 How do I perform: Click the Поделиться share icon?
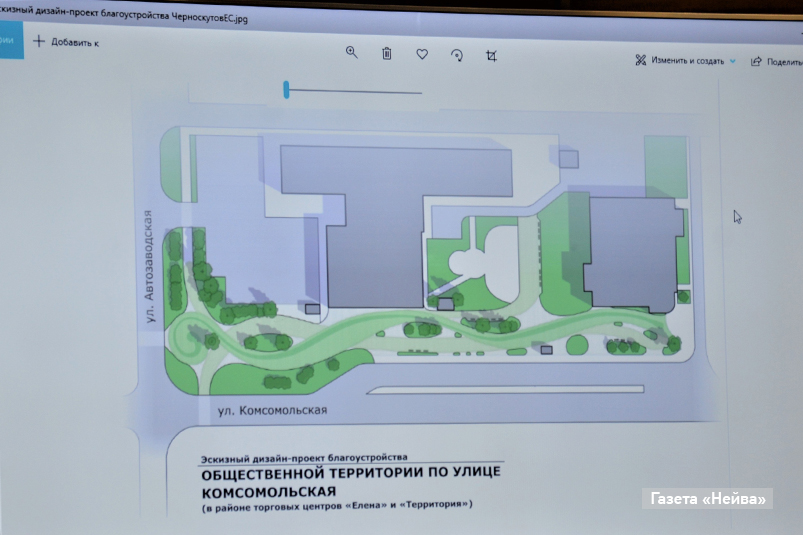point(756,61)
